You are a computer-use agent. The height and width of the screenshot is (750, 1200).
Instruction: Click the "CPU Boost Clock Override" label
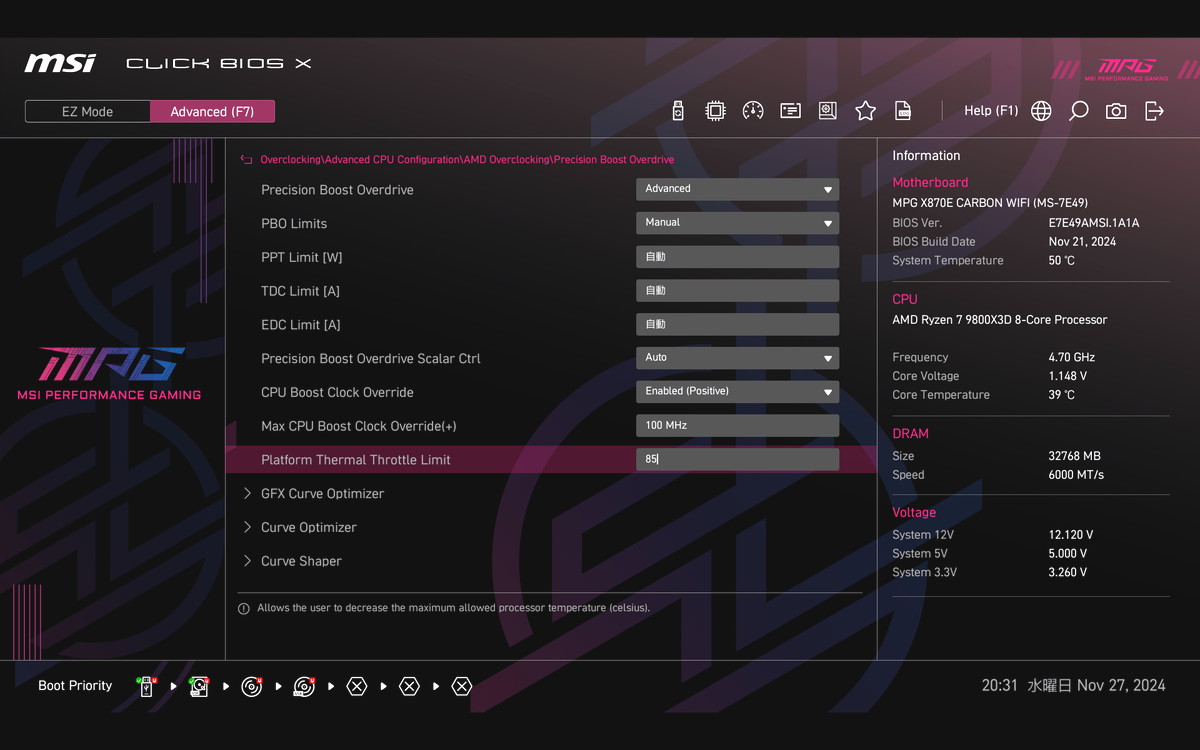337,393
